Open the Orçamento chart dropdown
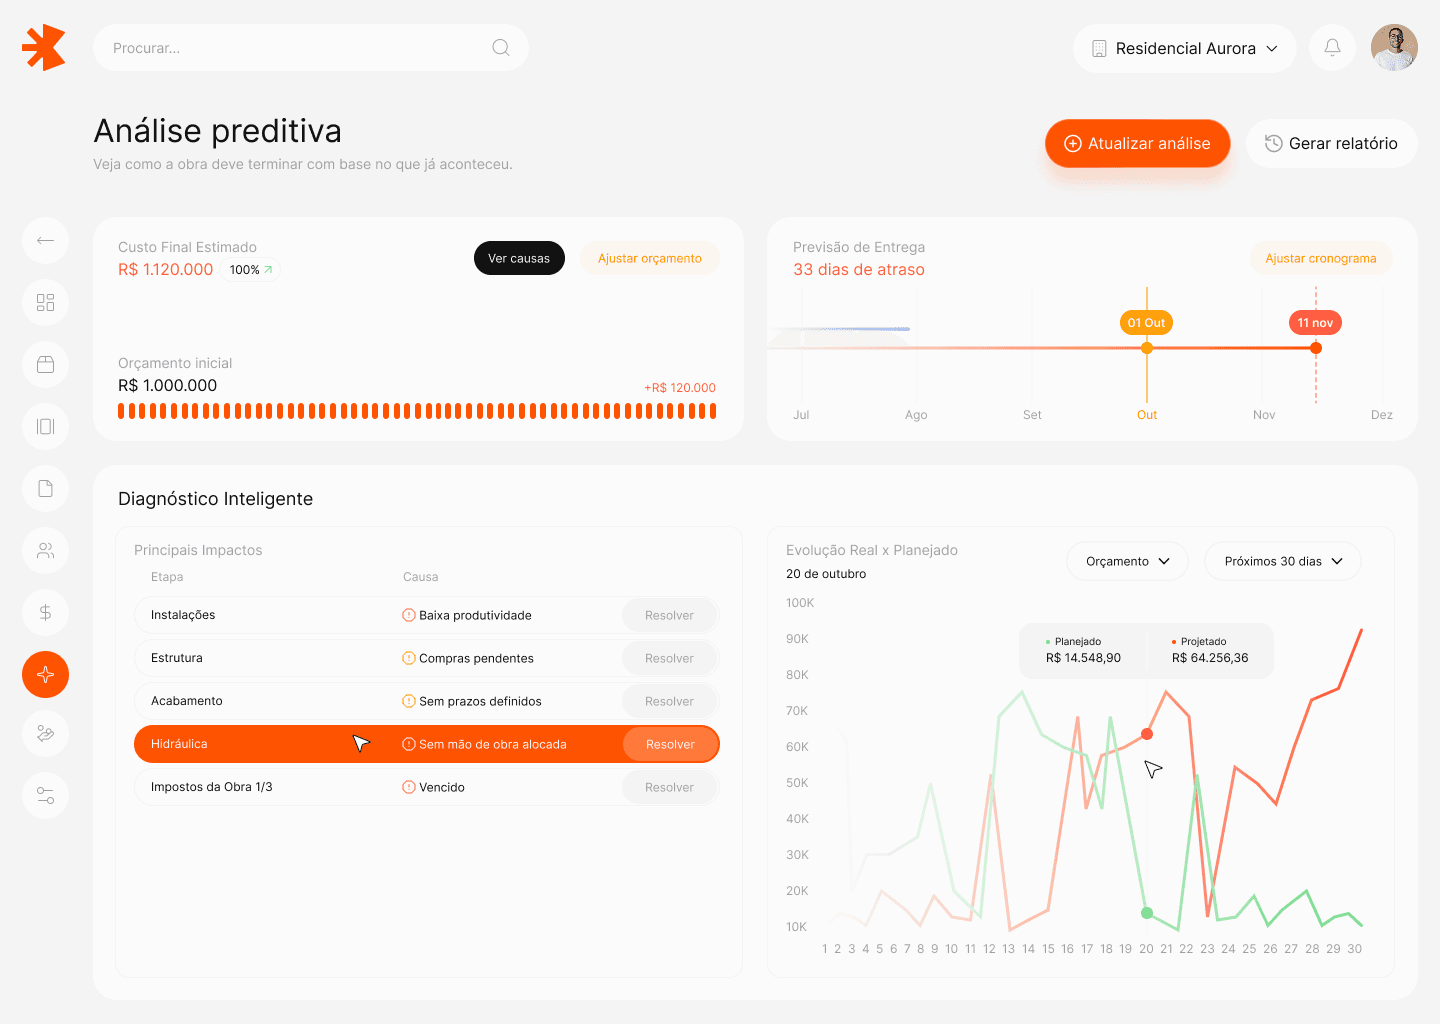 click(1127, 561)
